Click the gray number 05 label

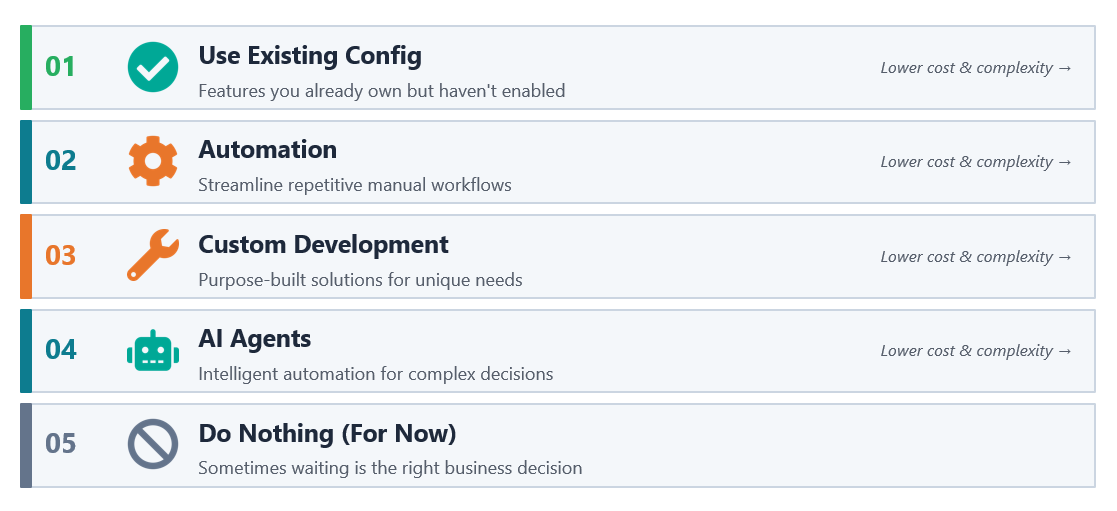pyautogui.click(x=61, y=444)
